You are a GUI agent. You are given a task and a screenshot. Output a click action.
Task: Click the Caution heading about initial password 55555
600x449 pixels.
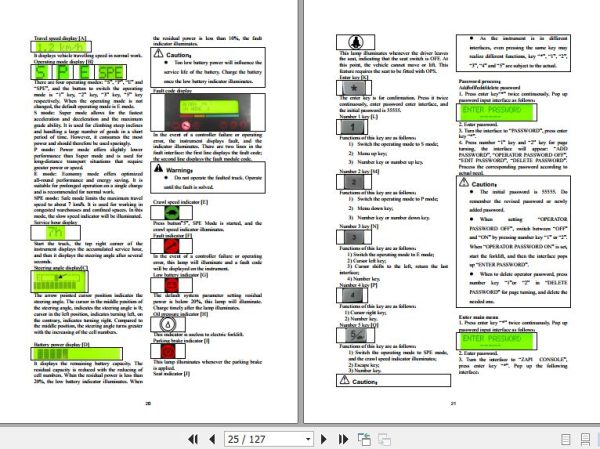coord(484,184)
